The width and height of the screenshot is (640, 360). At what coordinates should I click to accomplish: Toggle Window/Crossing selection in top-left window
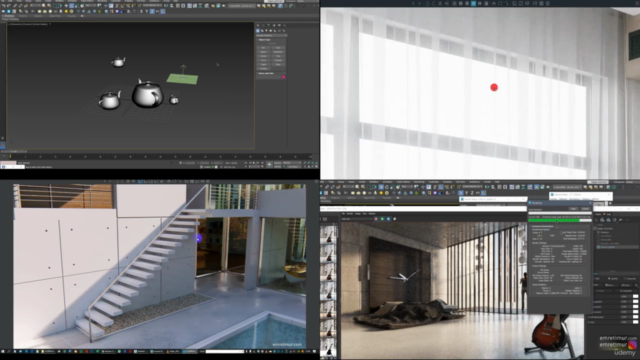[60, 5]
